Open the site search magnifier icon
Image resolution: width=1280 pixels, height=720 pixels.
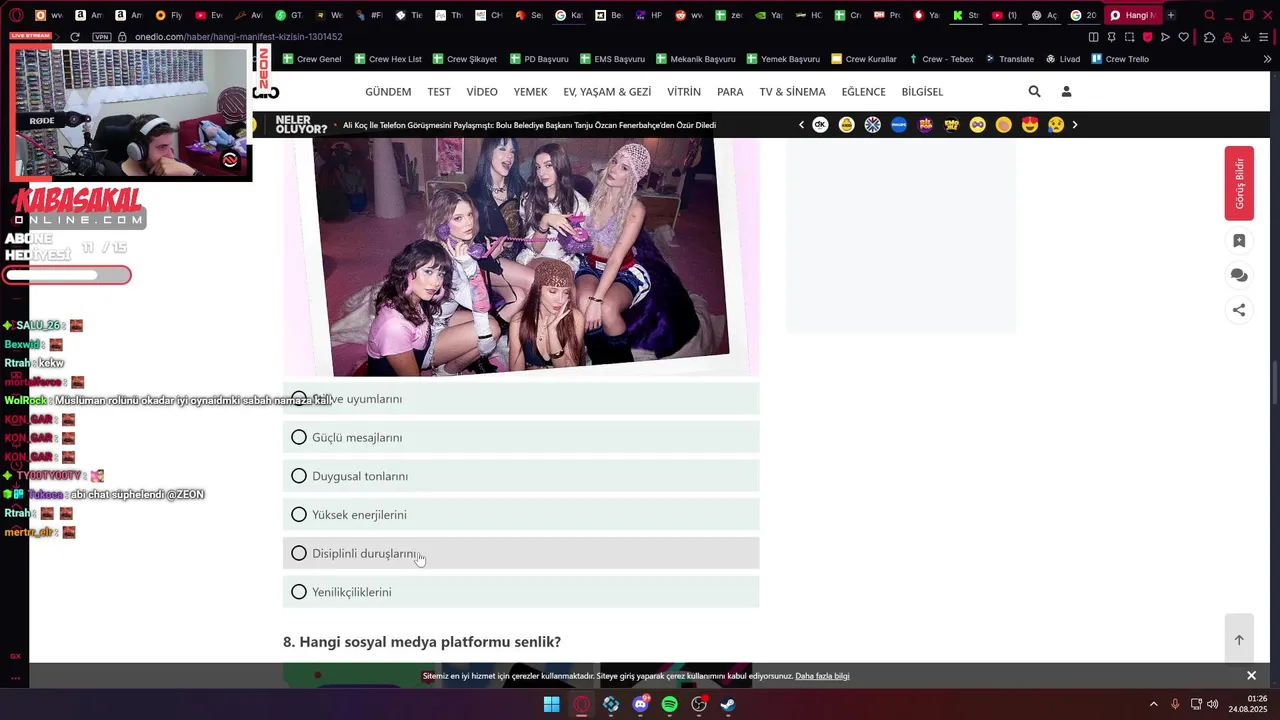point(1034,91)
